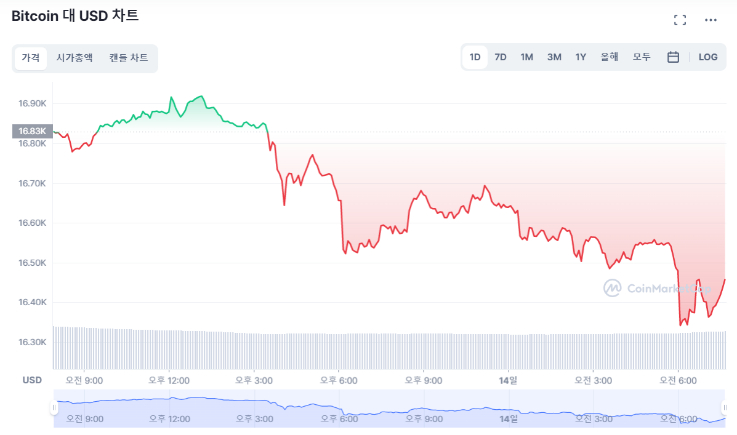Click the 16.83K current price label

[31, 131]
